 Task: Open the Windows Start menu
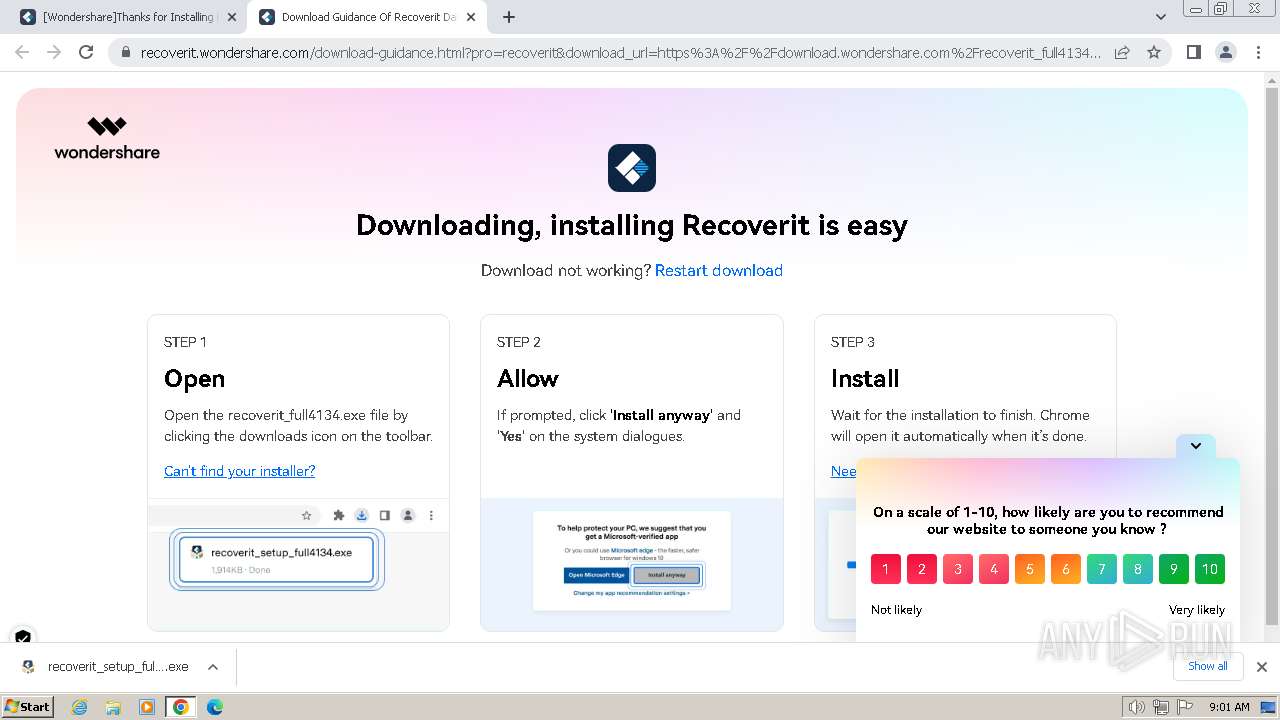[28, 707]
